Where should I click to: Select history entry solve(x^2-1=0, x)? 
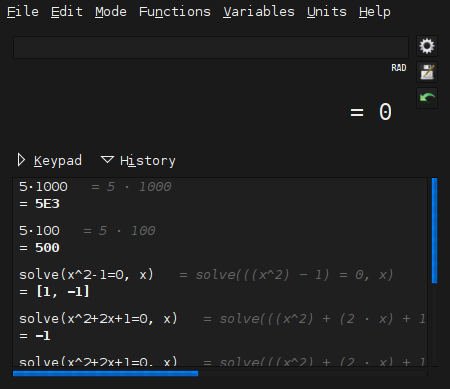coord(86,275)
